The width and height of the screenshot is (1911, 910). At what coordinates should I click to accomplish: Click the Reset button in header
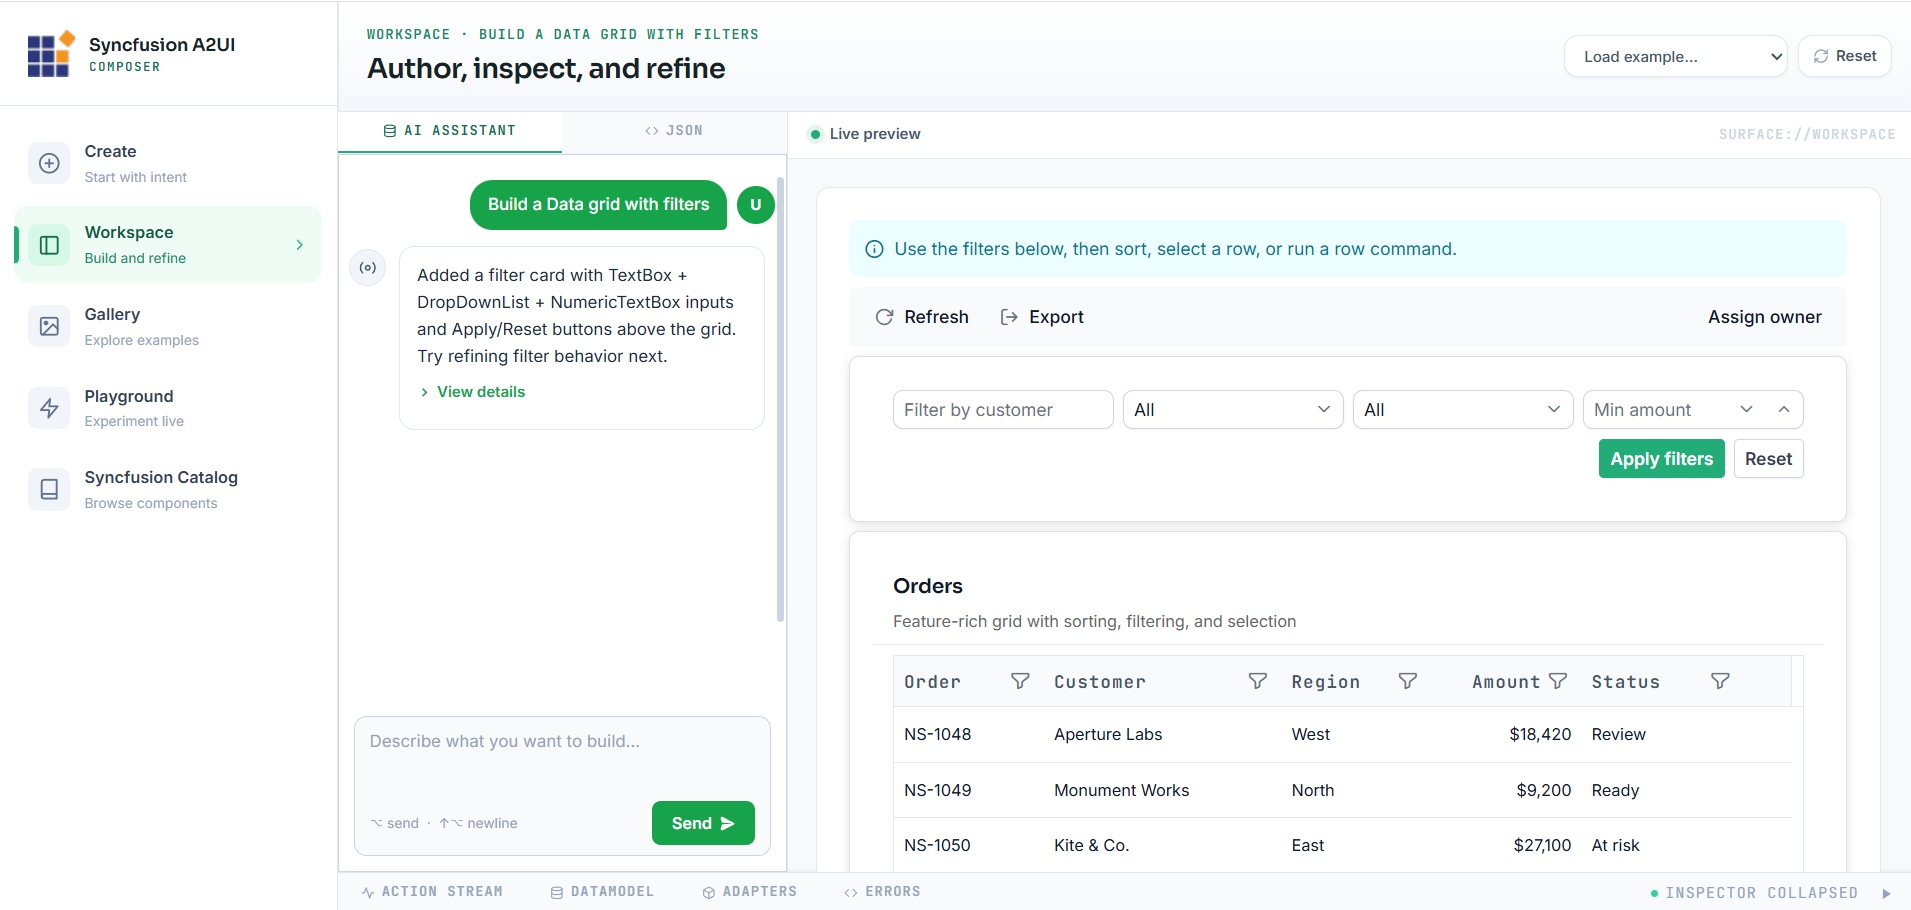(x=1845, y=56)
